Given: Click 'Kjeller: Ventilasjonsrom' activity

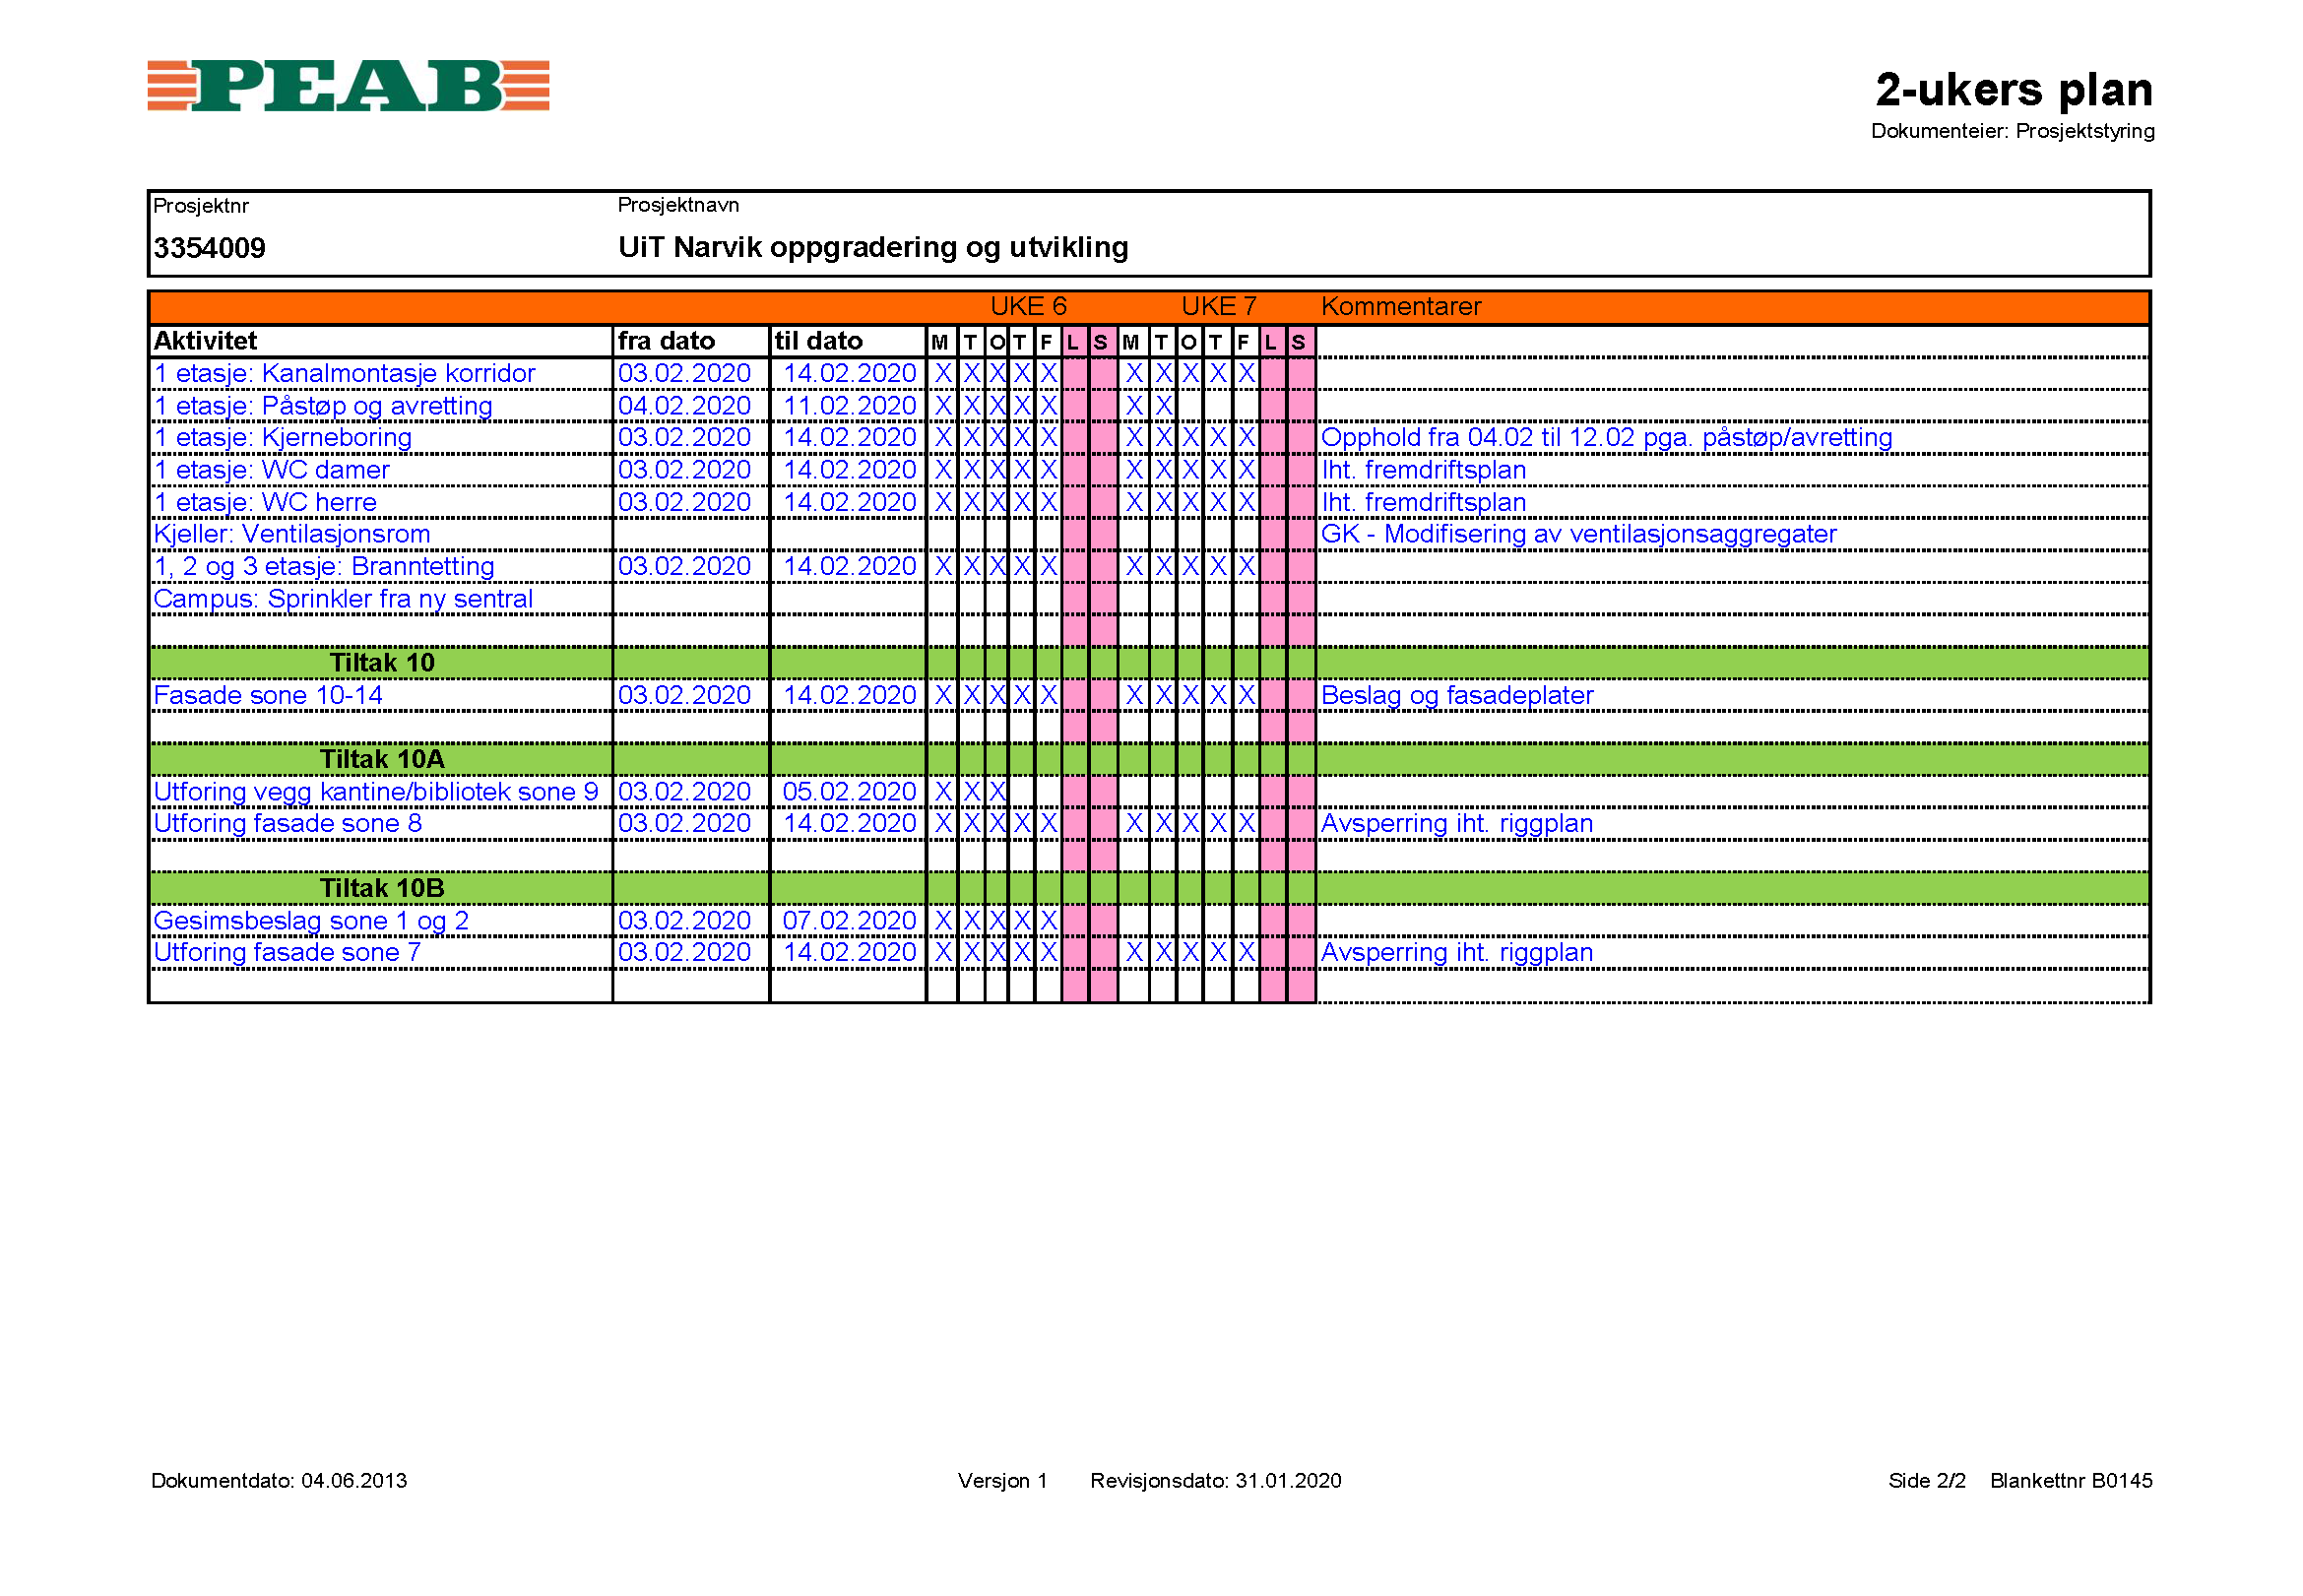Looking at the screenshot, I should tap(291, 534).
